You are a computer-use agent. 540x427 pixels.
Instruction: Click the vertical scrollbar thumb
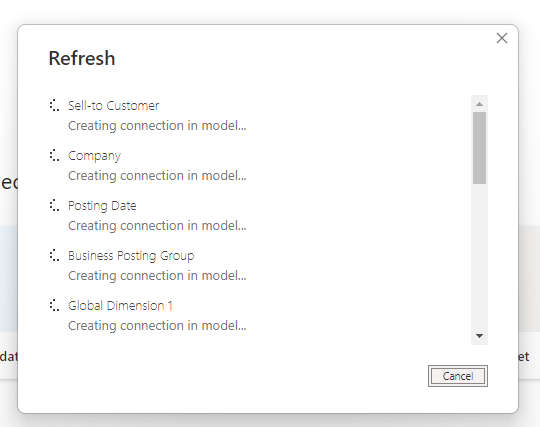[x=479, y=148]
